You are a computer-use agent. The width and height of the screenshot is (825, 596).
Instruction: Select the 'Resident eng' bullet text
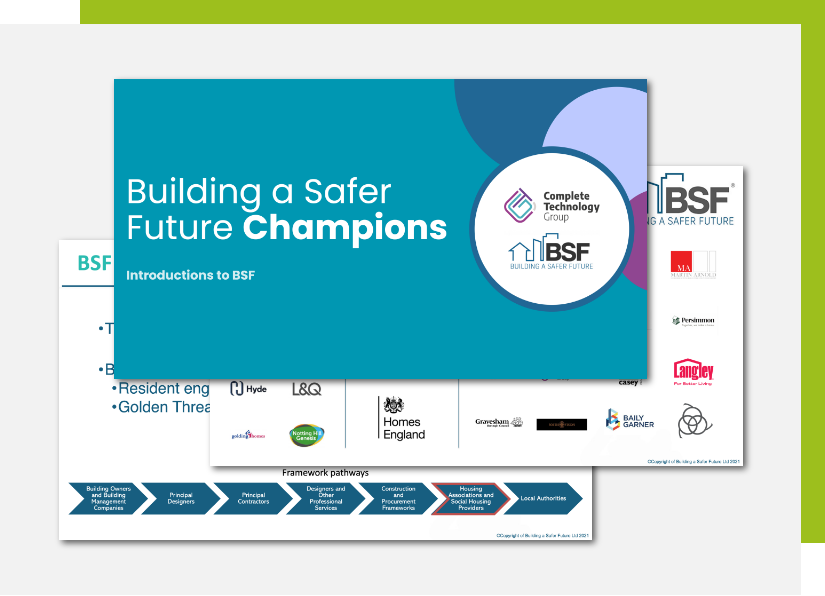[164, 388]
